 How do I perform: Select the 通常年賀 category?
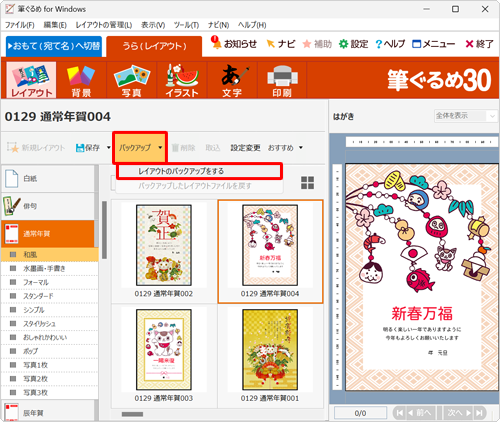click(48, 234)
